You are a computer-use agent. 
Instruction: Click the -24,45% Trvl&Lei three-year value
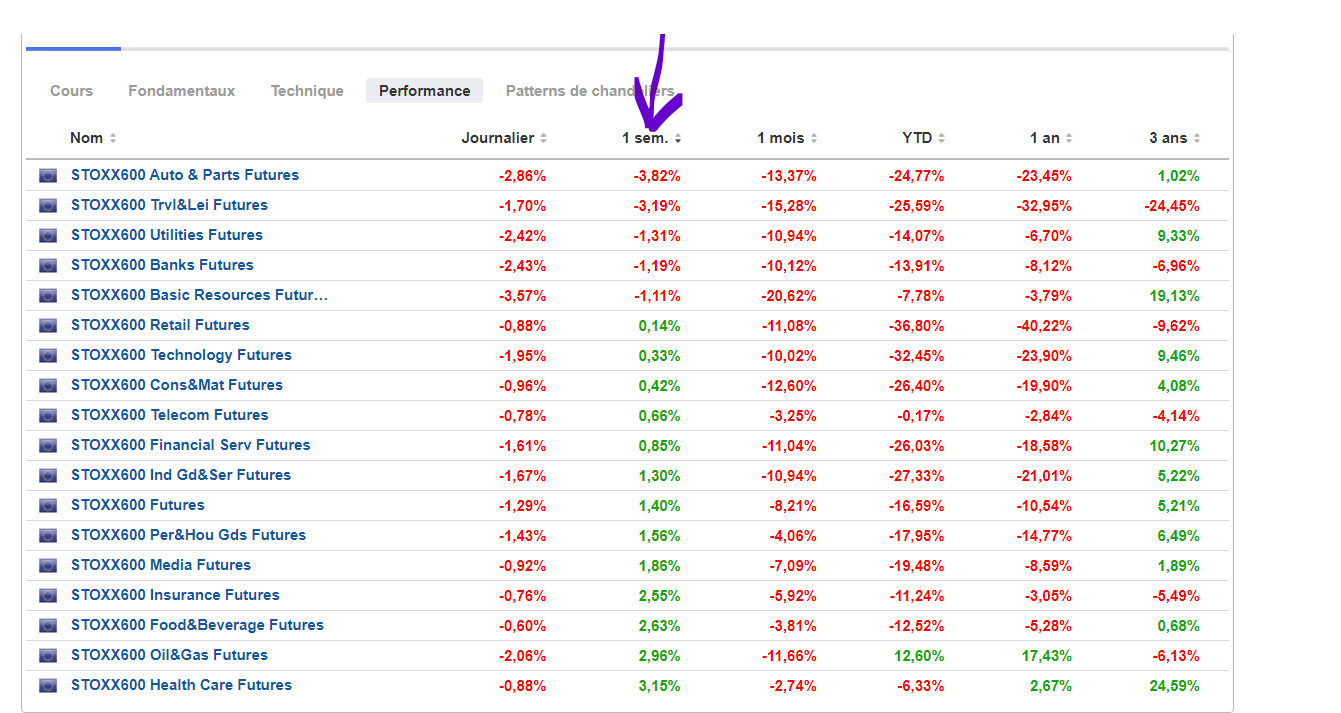1172,206
